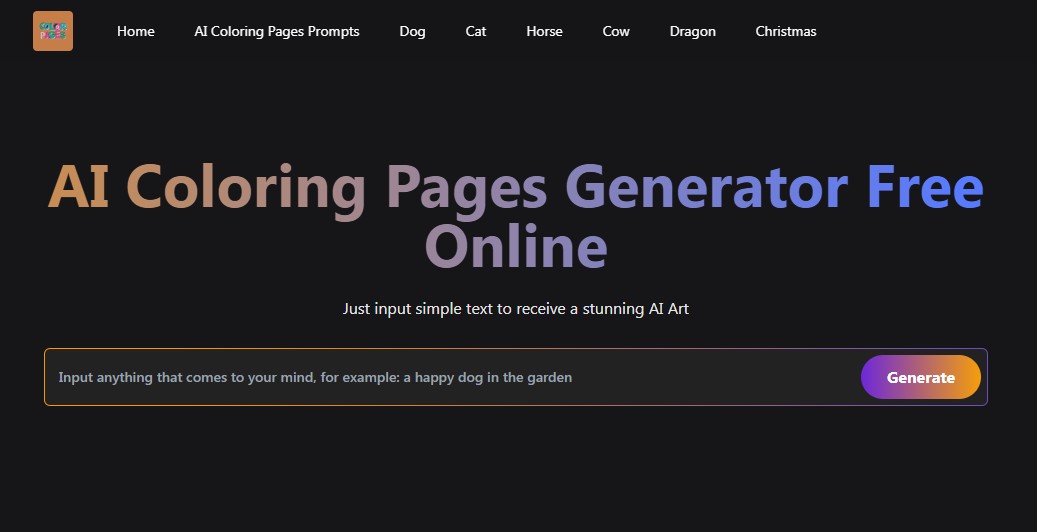Click 'Online' on the heading's second line
1037x532 pixels.
tap(516, 246)
